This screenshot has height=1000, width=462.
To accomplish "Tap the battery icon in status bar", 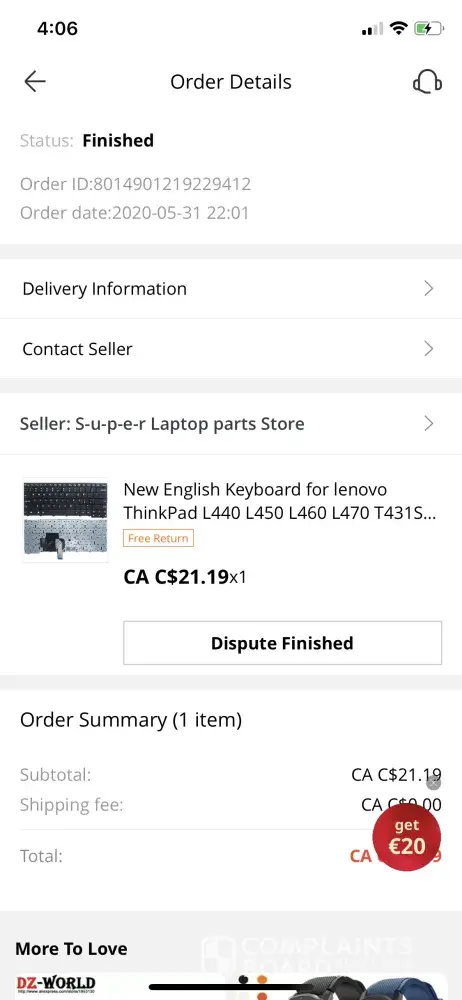I will tap(428, 28).
